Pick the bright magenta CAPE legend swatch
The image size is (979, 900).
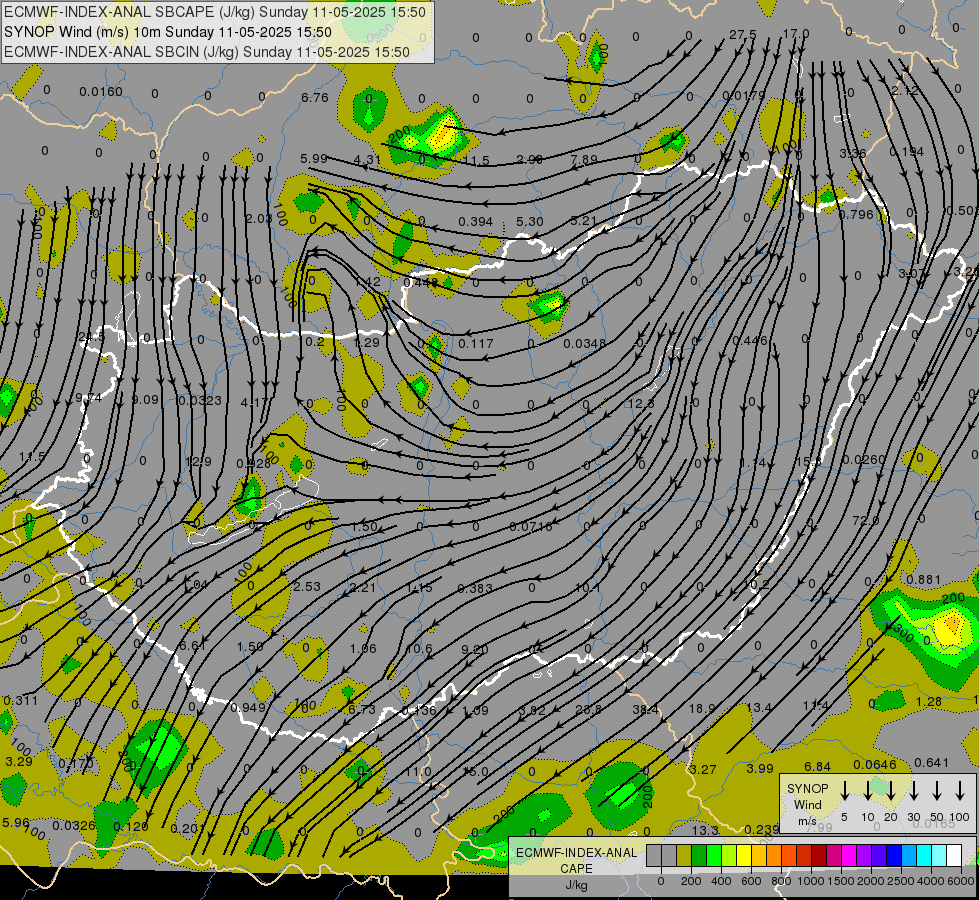849,855
